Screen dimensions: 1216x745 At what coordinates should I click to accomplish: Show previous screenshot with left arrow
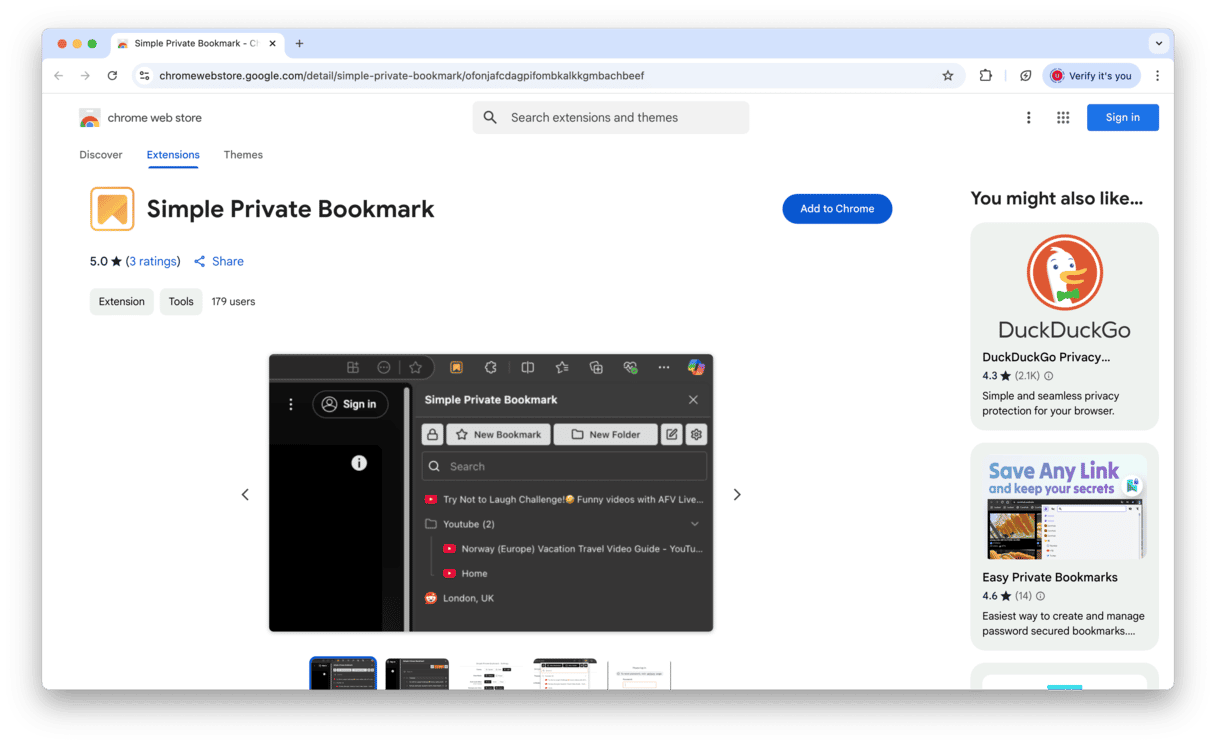(245, 494)
